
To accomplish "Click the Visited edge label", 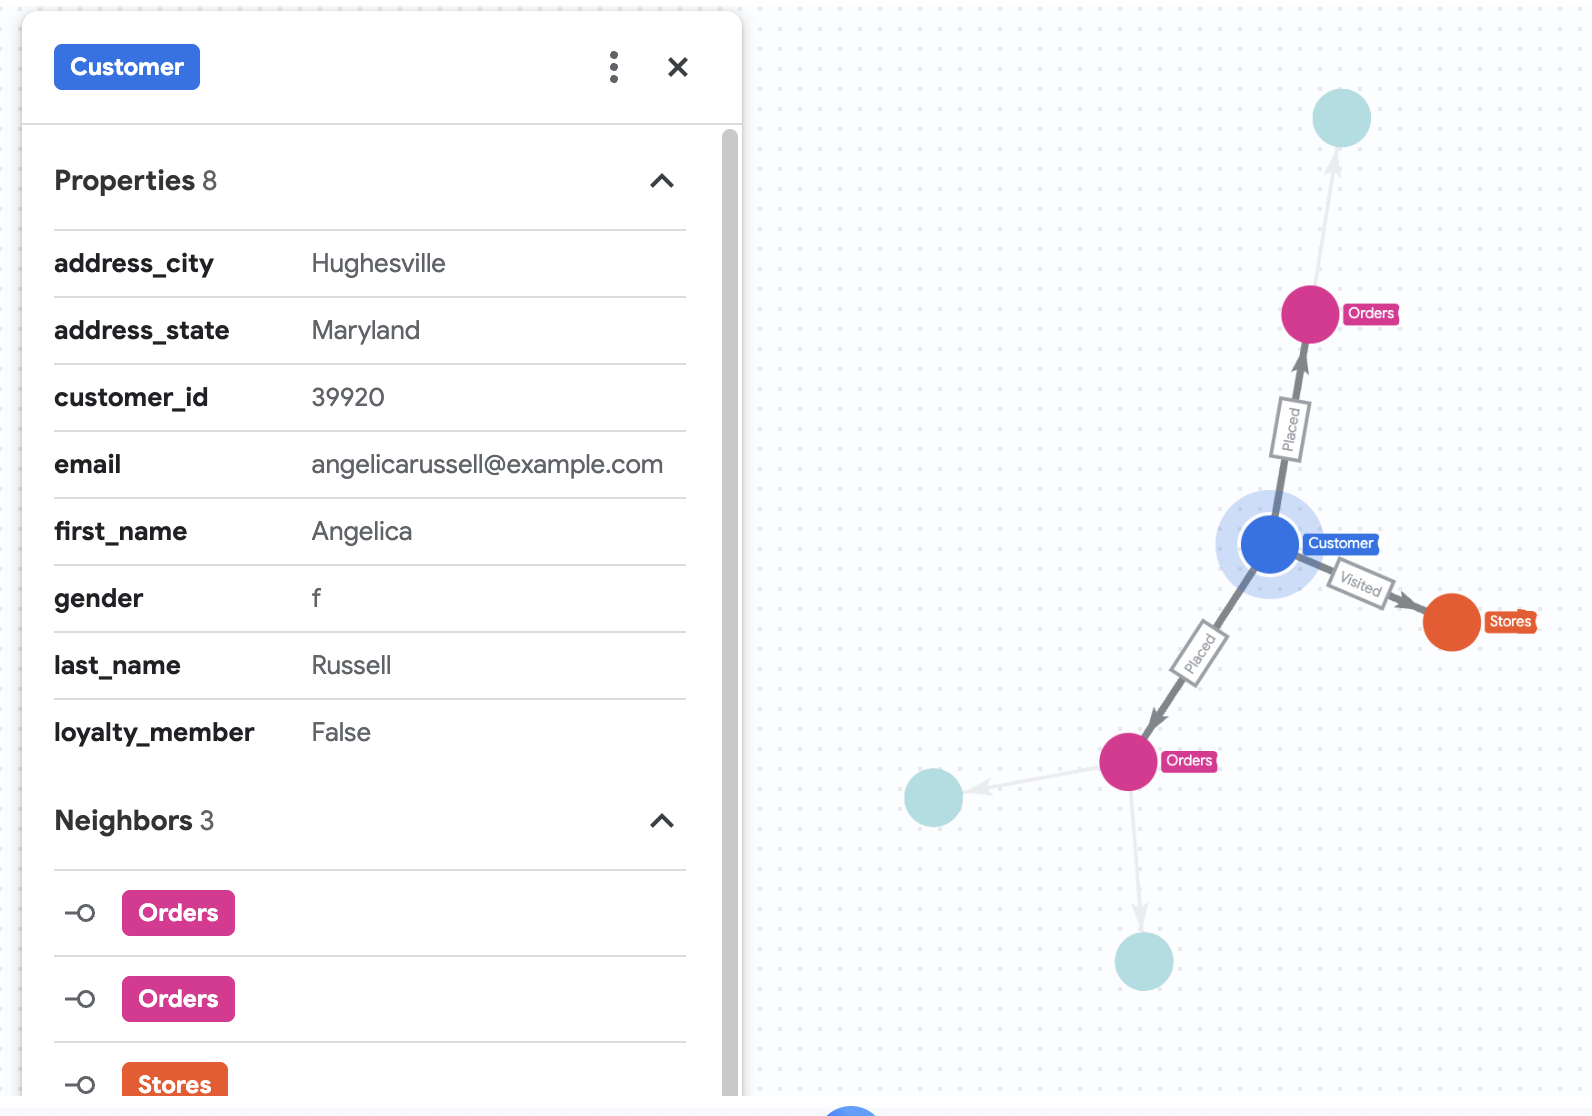I will tap(1360, 582).
